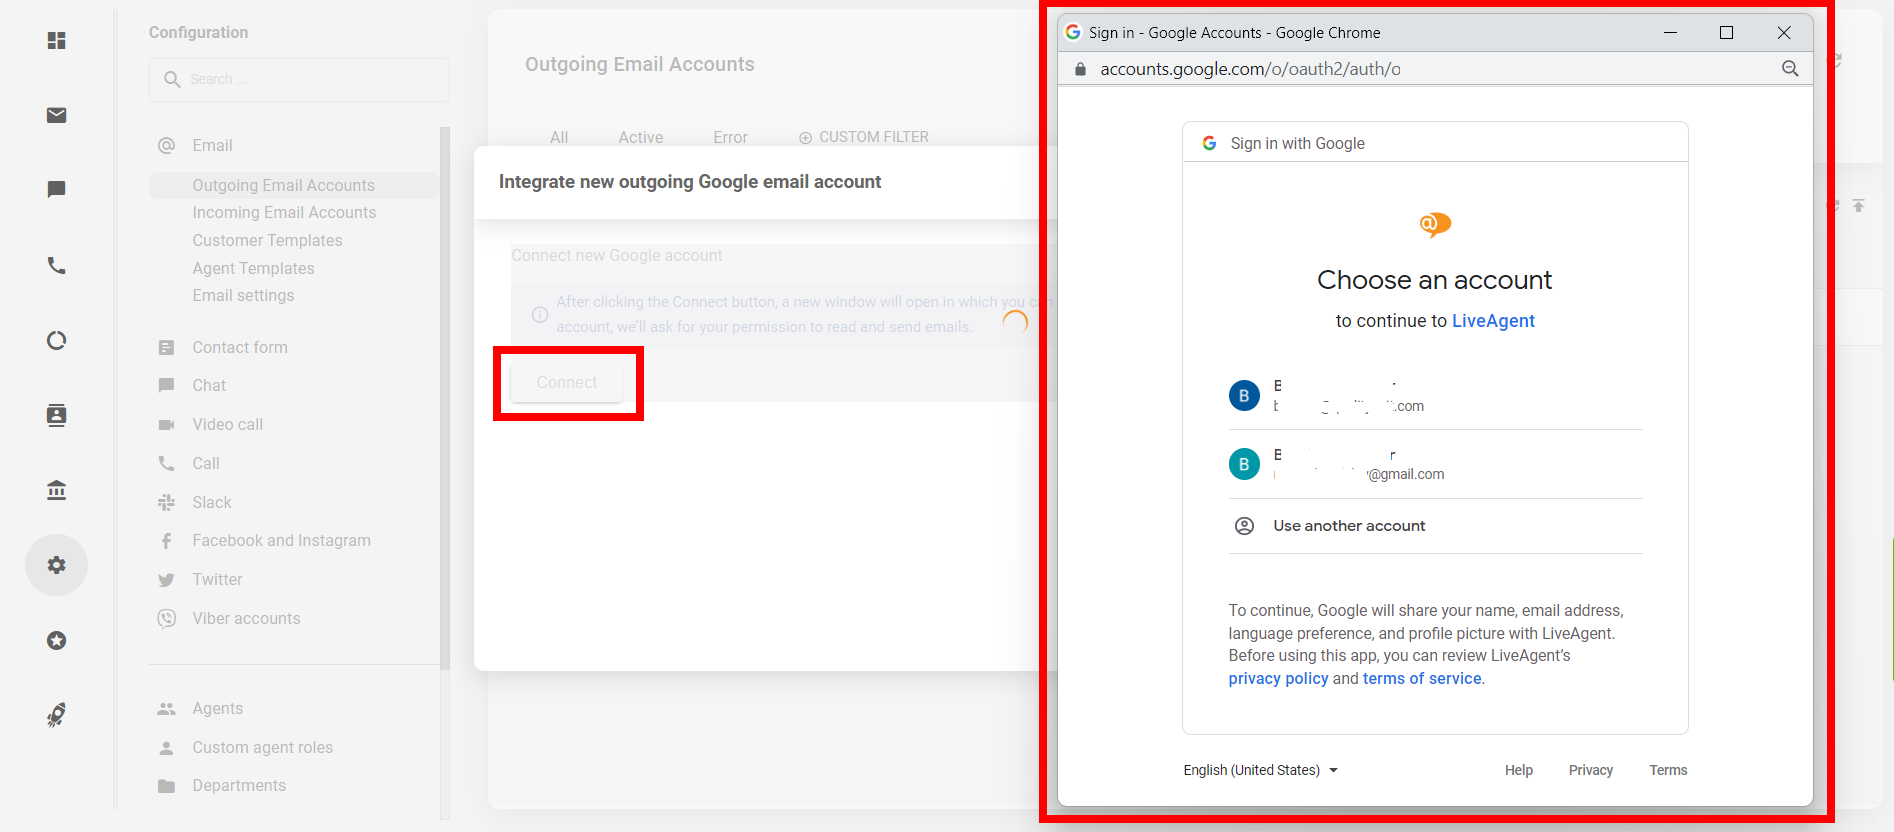Image resolution: width=1894 pixels, height=832 pixels.
Task: Open the Departments section
Action: 239,785
